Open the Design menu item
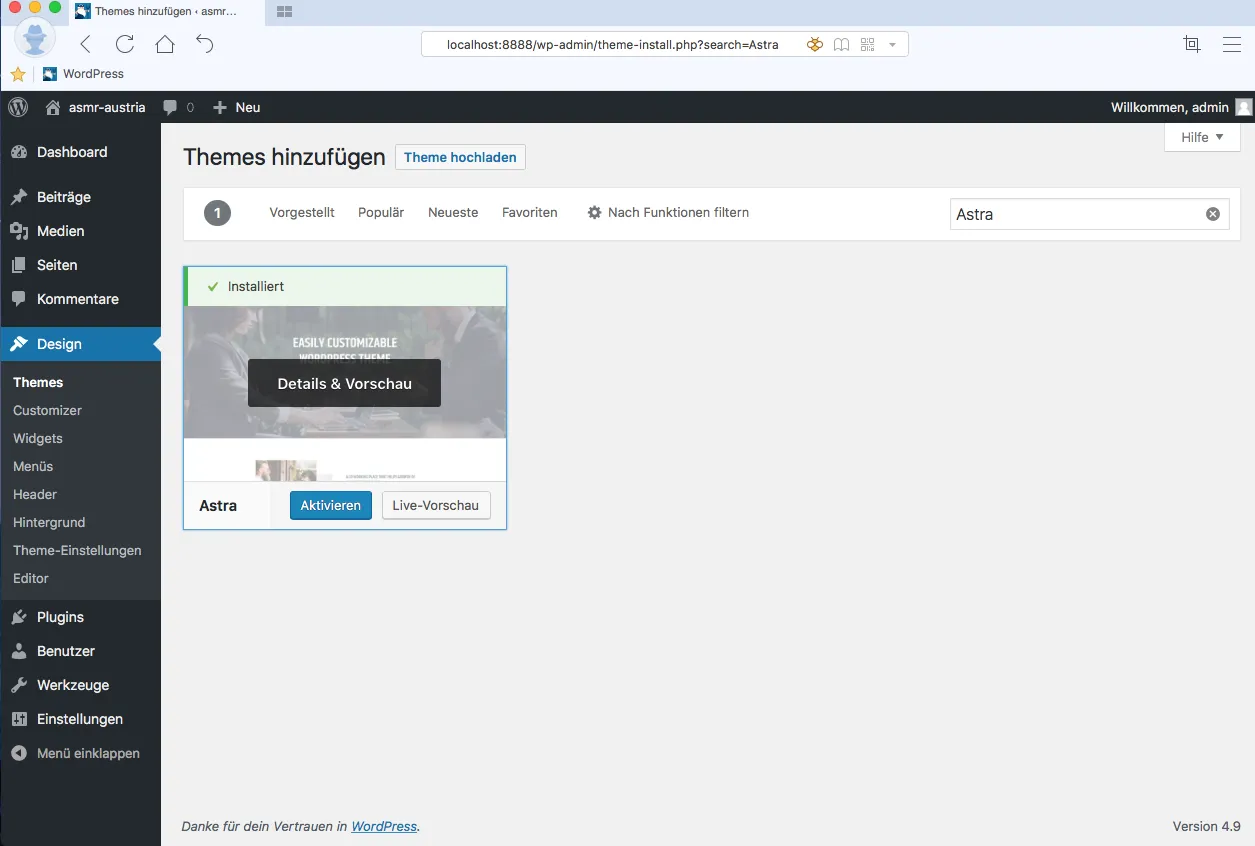 click(x=80, y=344)
